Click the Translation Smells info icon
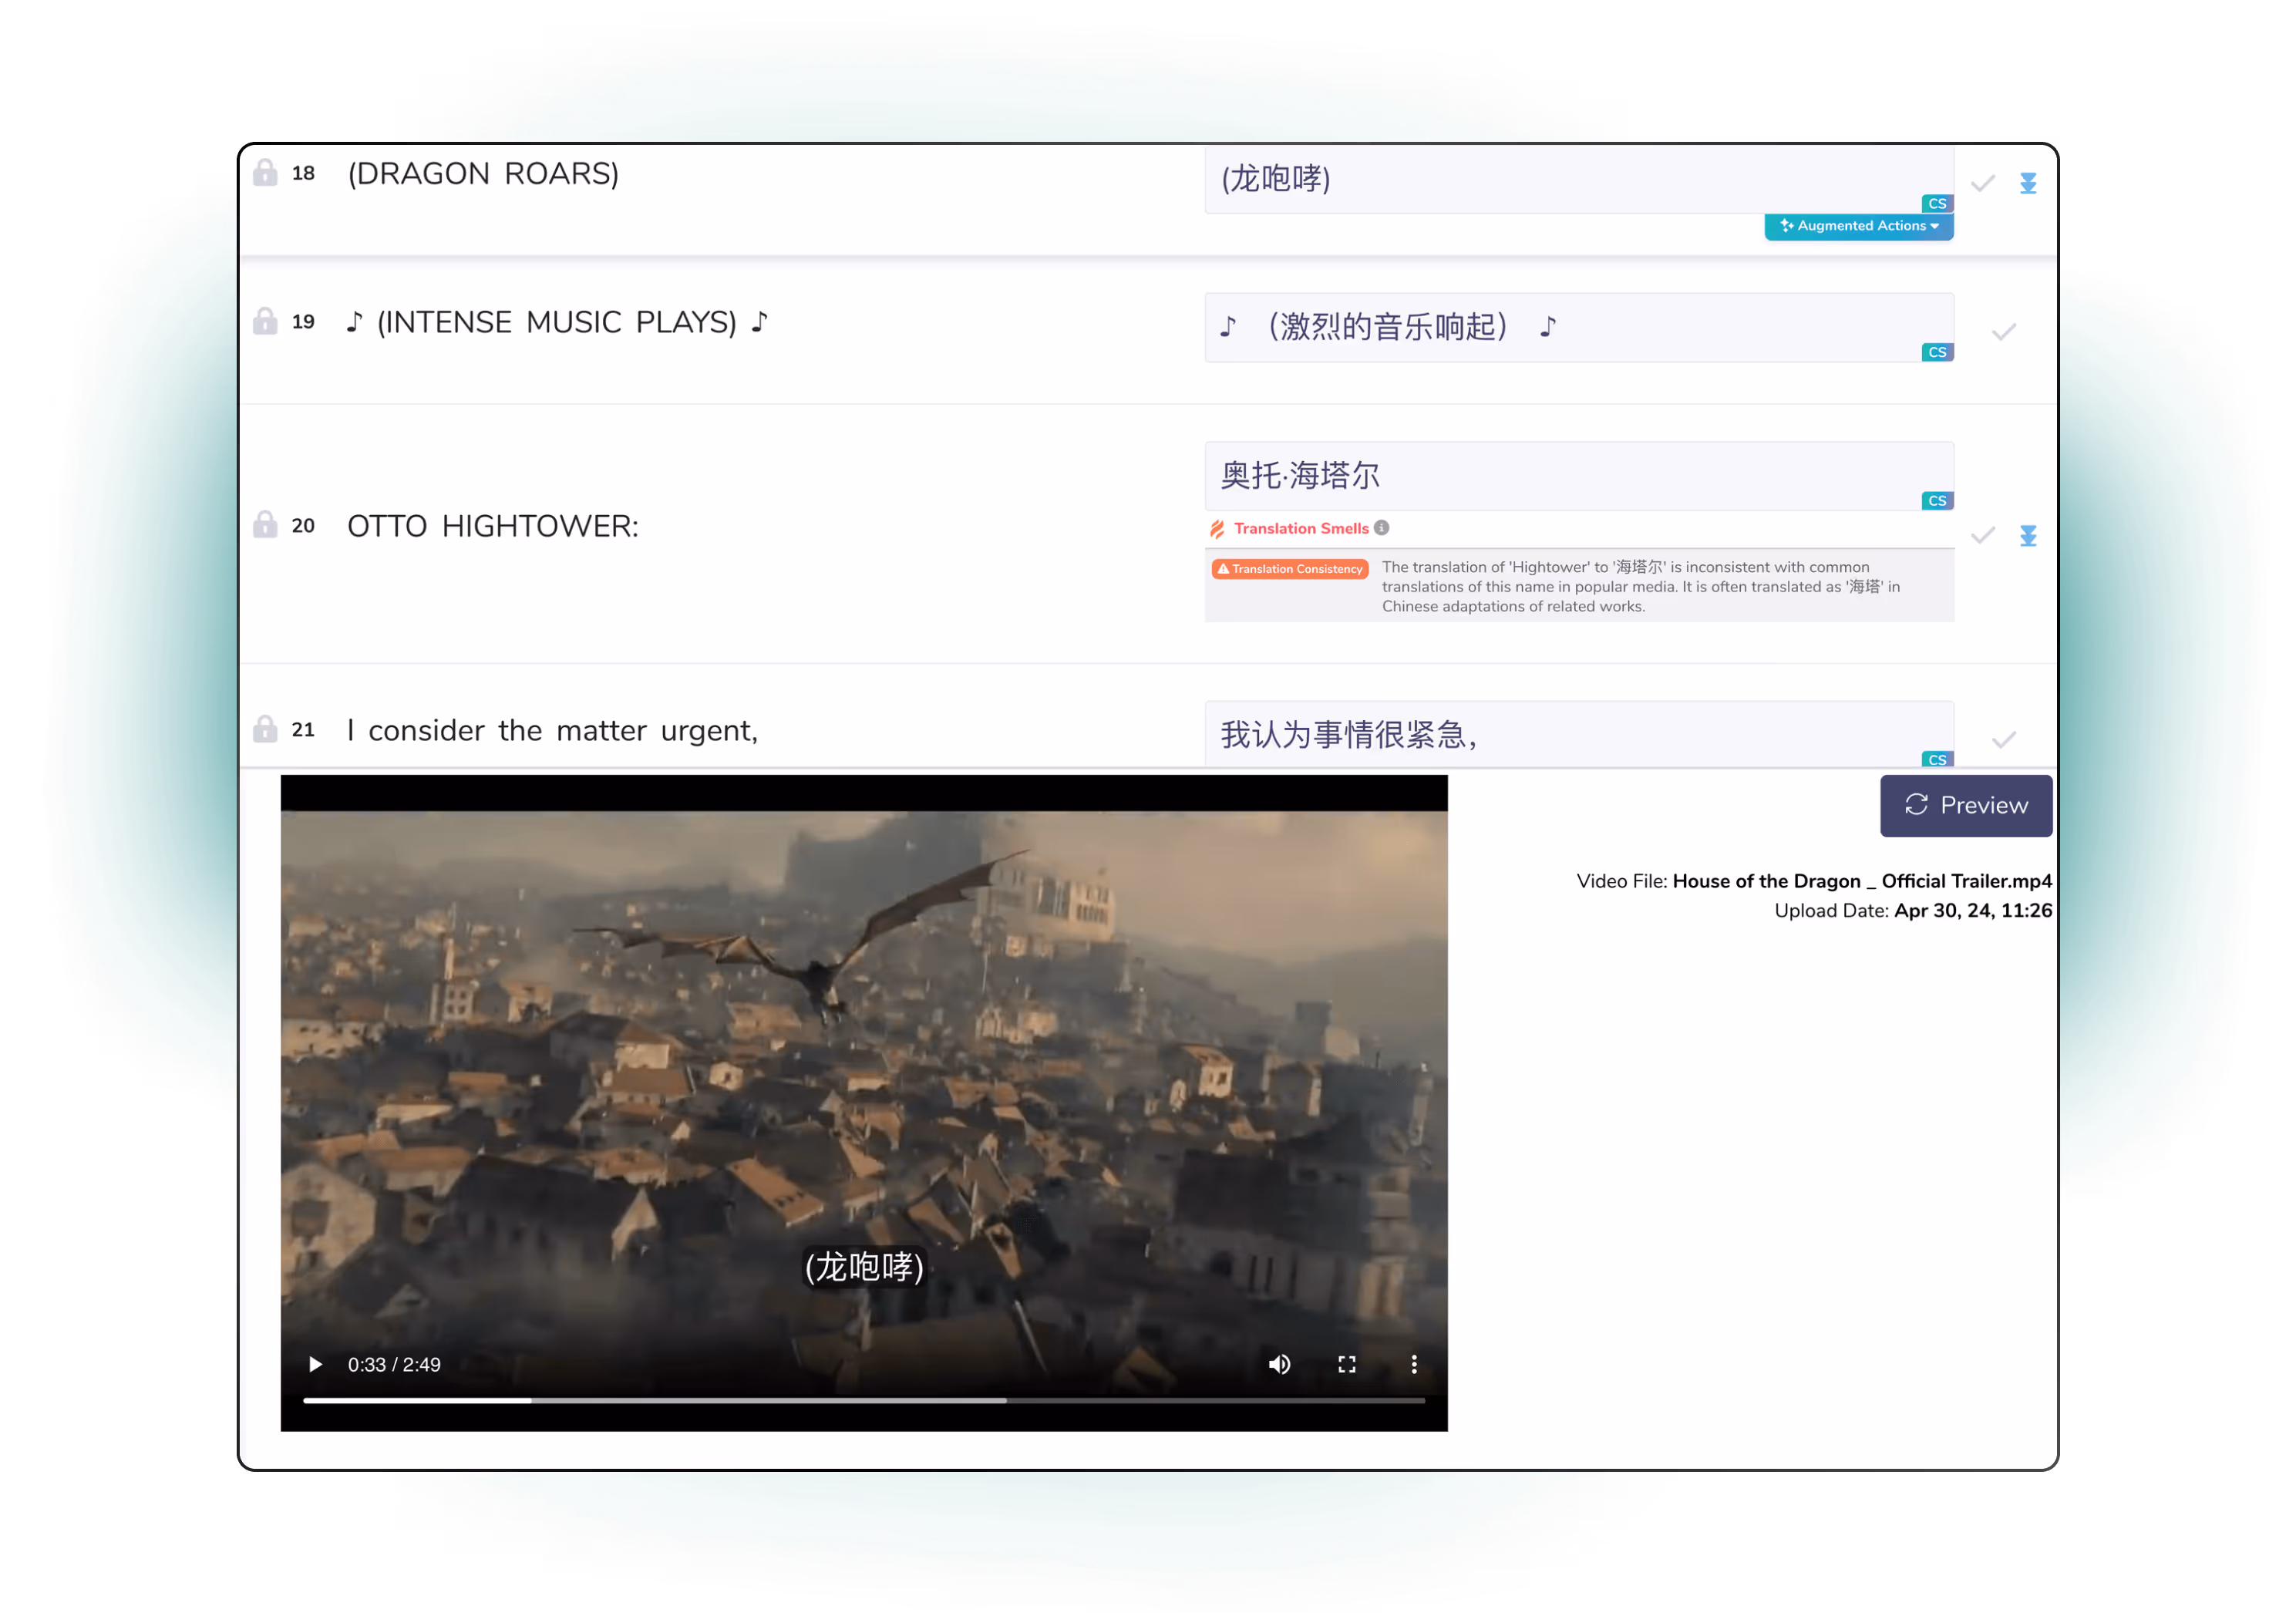Screen dimensions: 2296x1613 coord(1382,528)
